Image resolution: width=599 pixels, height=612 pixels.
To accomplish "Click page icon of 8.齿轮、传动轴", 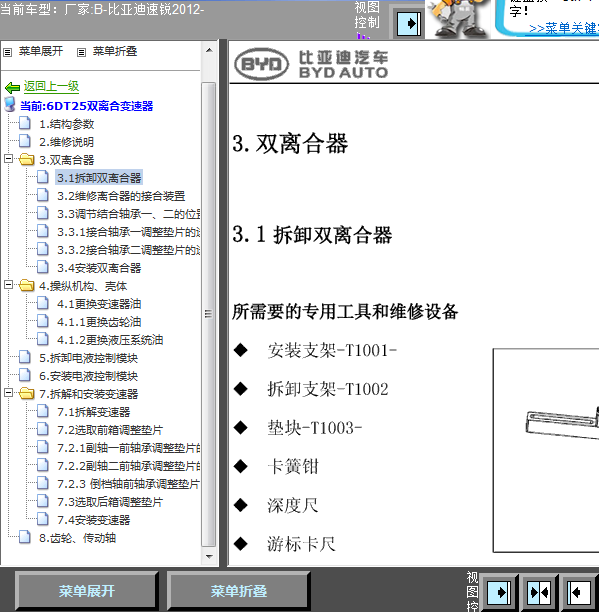I will click(25, 537).
